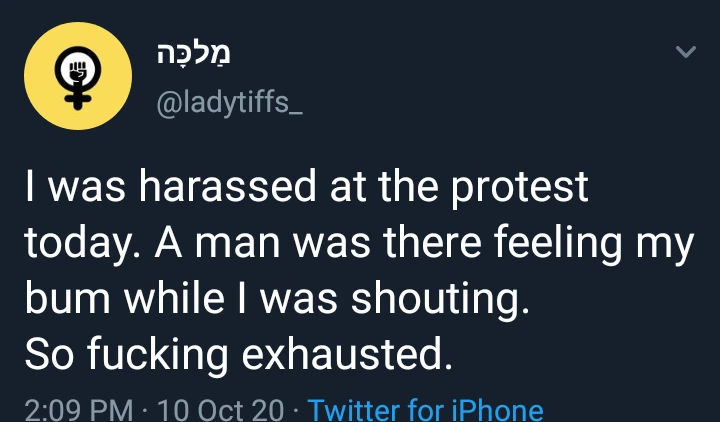
Task: Click the raised fist symbol inside the avatar
Action: click(76, 68)
